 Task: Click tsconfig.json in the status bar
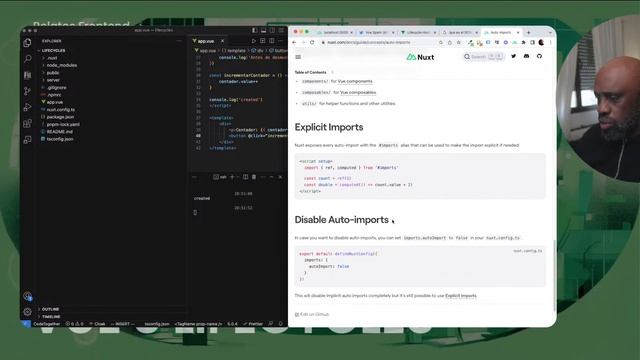tap(157, 324)
